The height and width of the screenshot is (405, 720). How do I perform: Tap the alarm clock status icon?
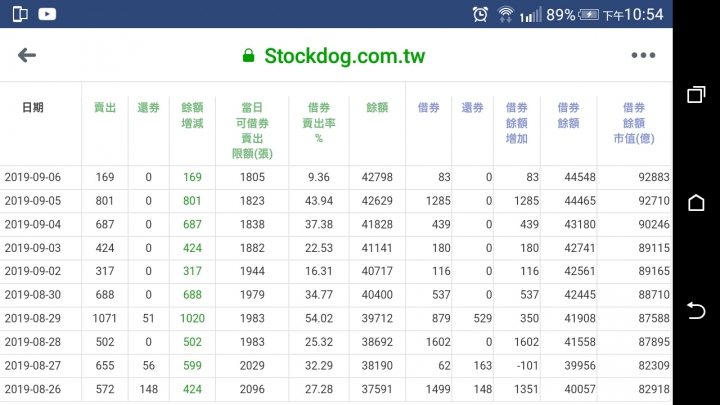click(x=480, y=14)
